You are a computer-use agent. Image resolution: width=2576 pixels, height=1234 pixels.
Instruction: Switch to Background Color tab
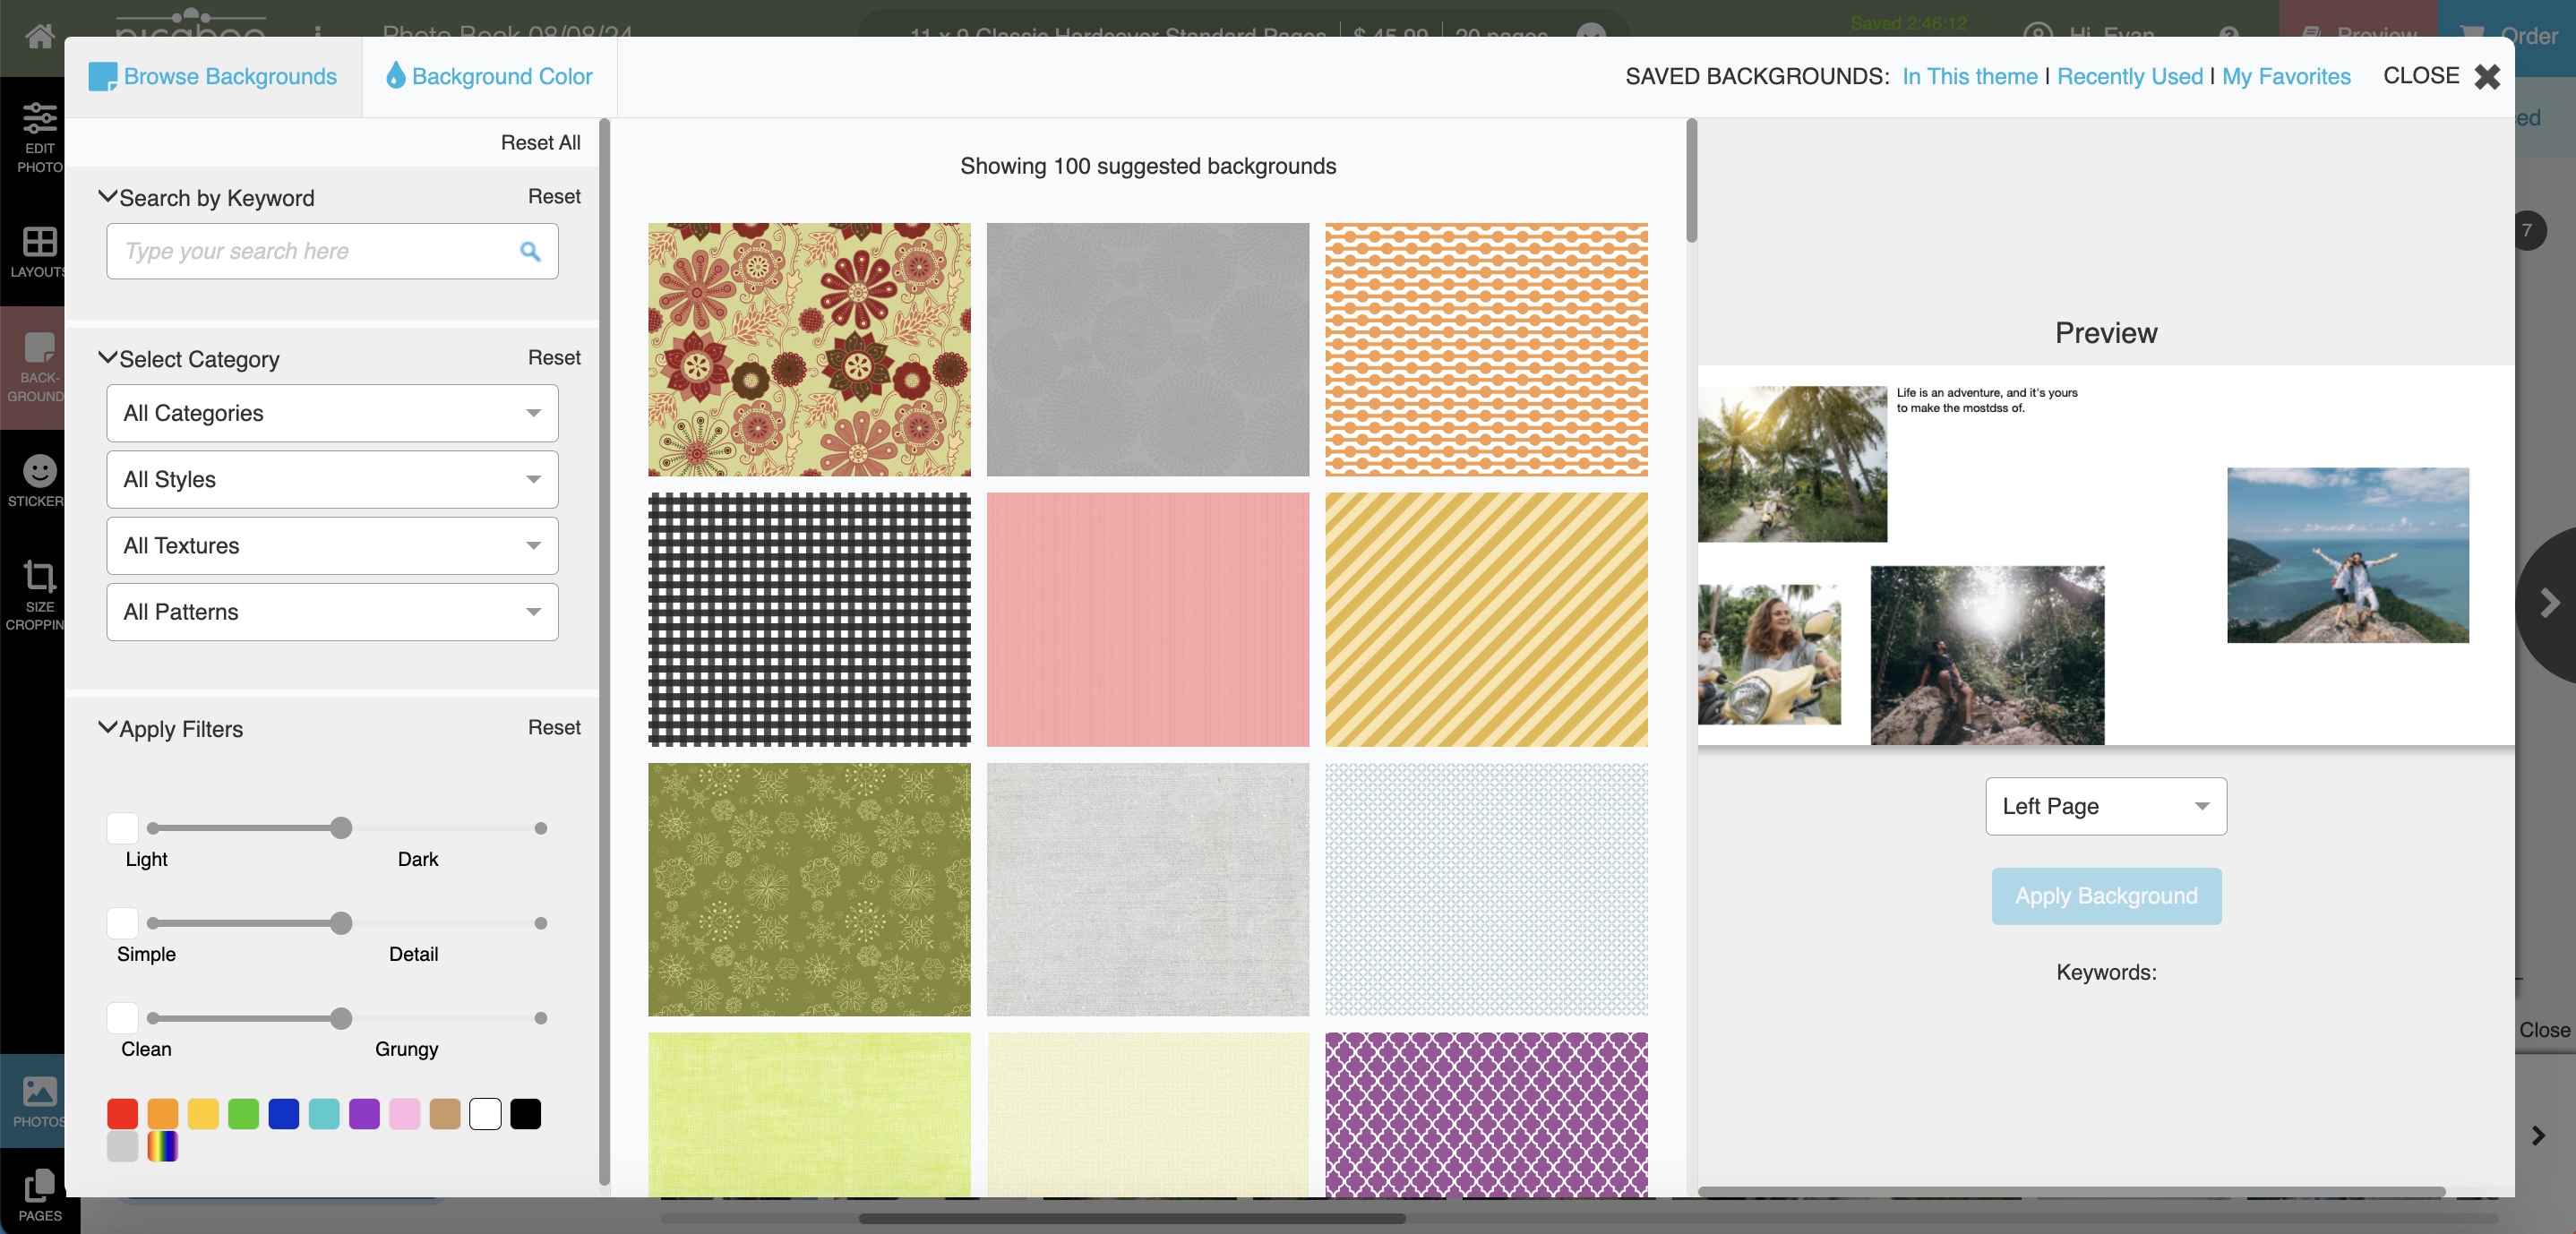[489, 76]
